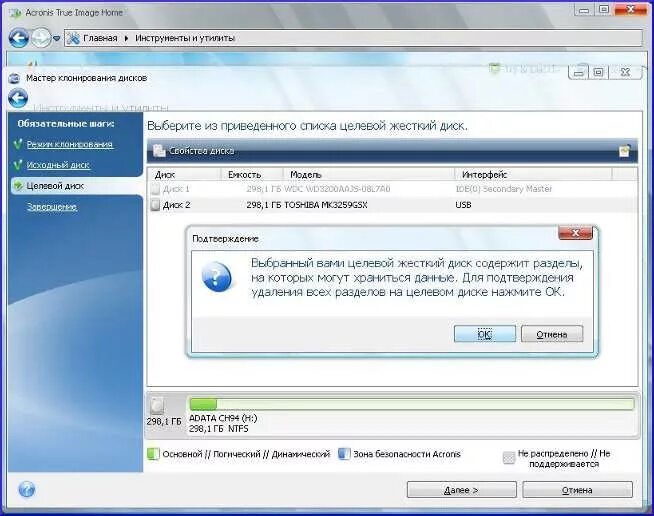Expand the breadcrumb arrow after Главная
The width and height of the screenshot is (654, 516).
(126, 38)
